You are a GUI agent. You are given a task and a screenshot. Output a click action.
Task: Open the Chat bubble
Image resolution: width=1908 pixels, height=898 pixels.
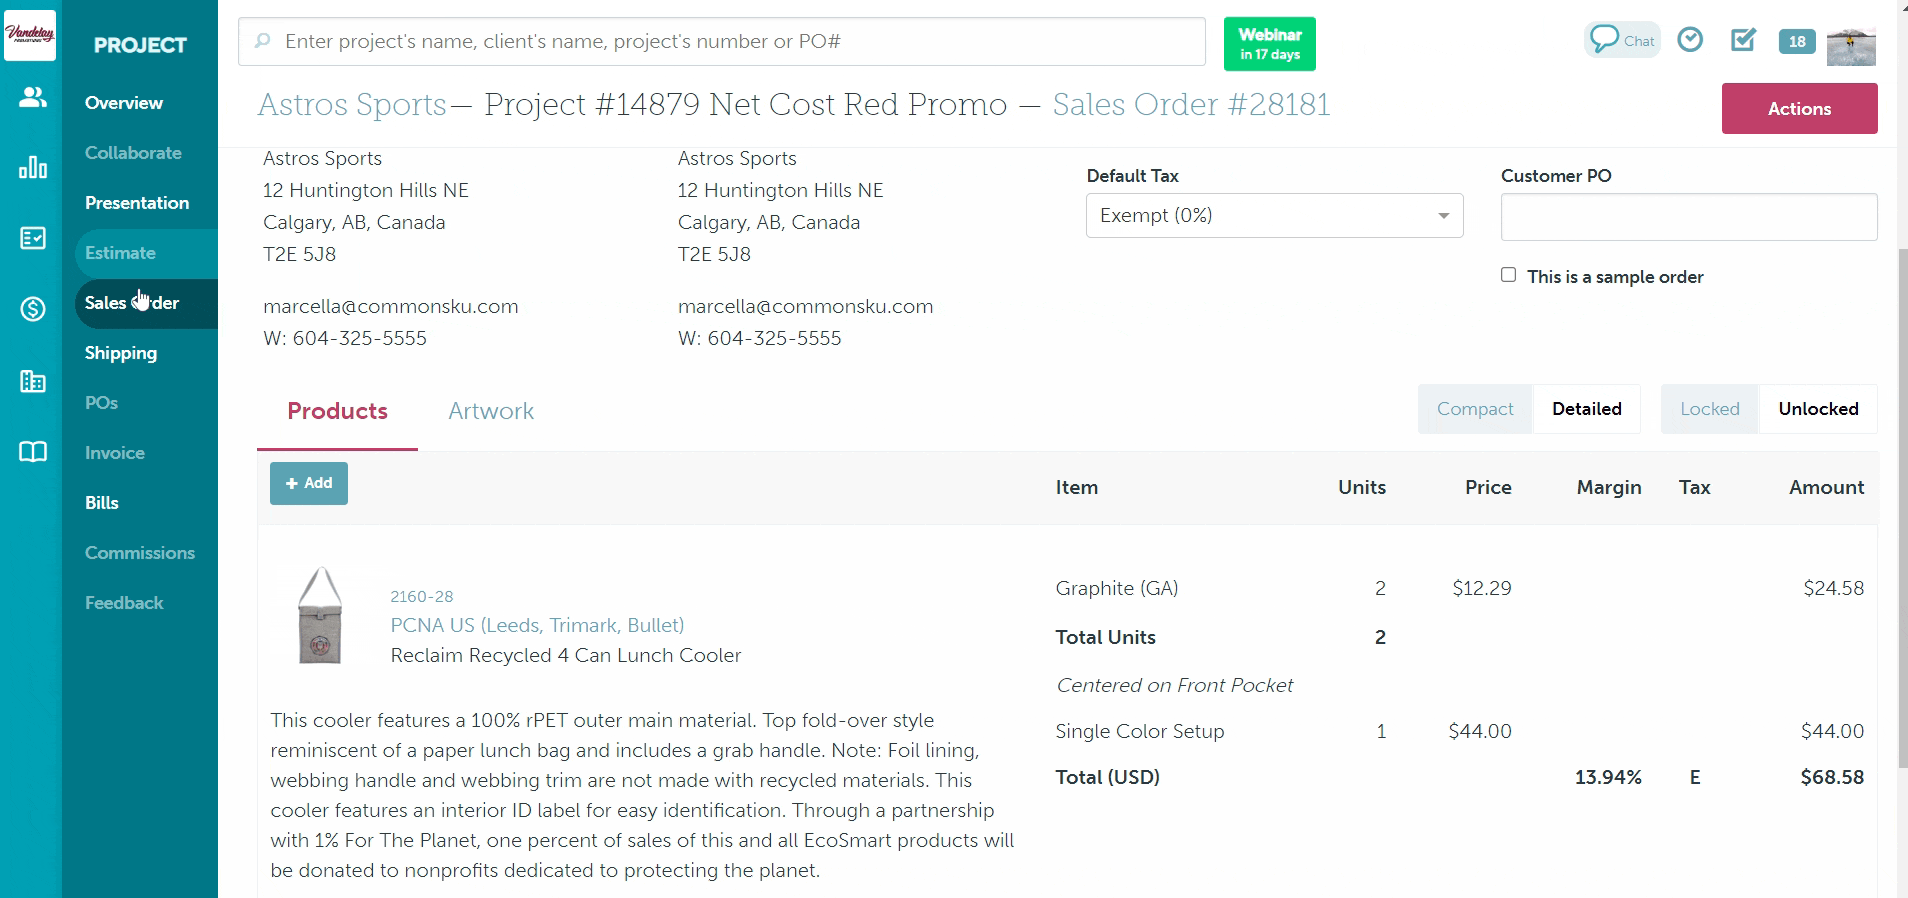pyautogui.click(x=1621, y=41)
